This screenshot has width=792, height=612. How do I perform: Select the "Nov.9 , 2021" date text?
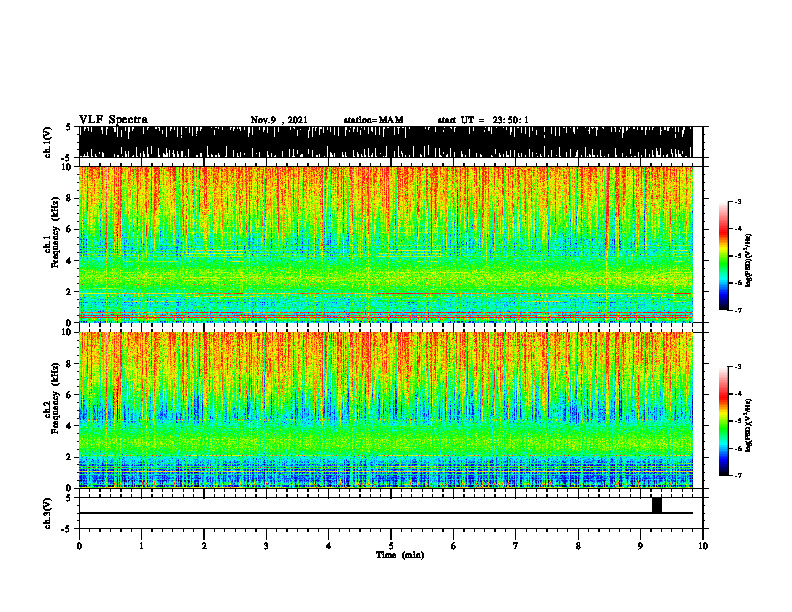tap(279, 120)
